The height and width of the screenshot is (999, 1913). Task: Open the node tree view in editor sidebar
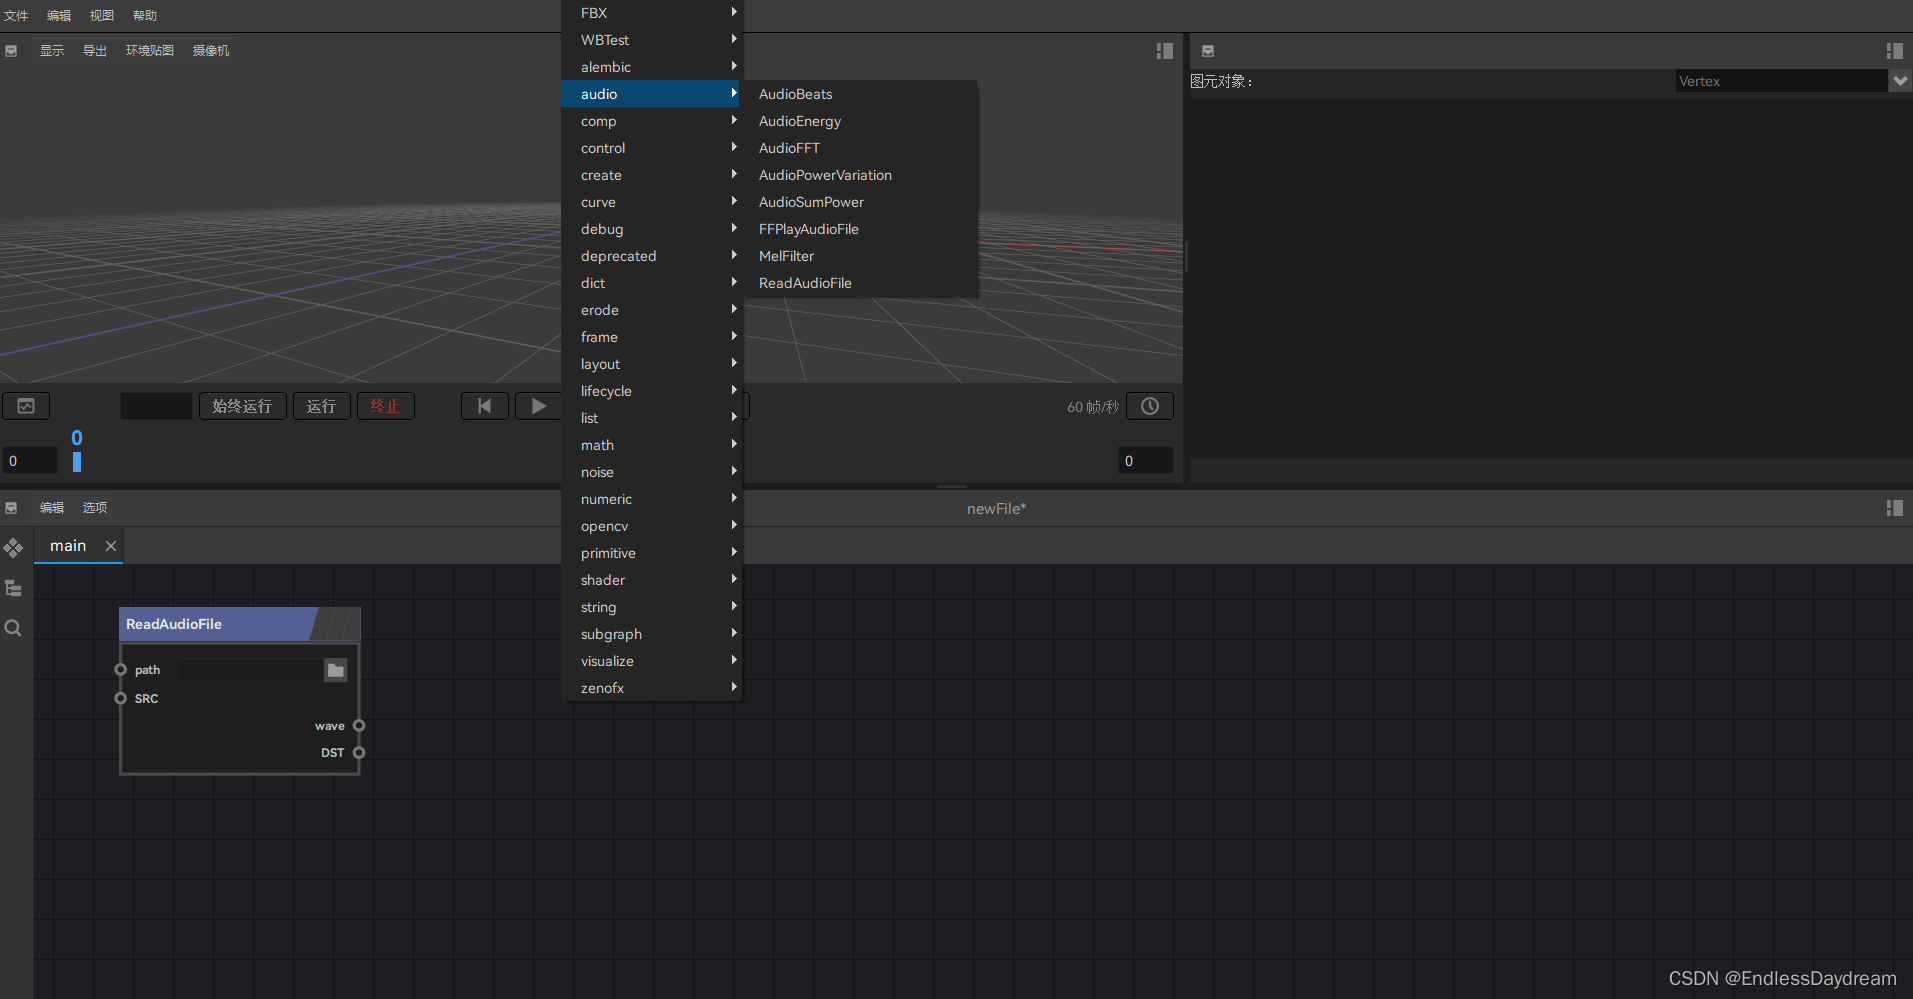(x=13, y=589)
